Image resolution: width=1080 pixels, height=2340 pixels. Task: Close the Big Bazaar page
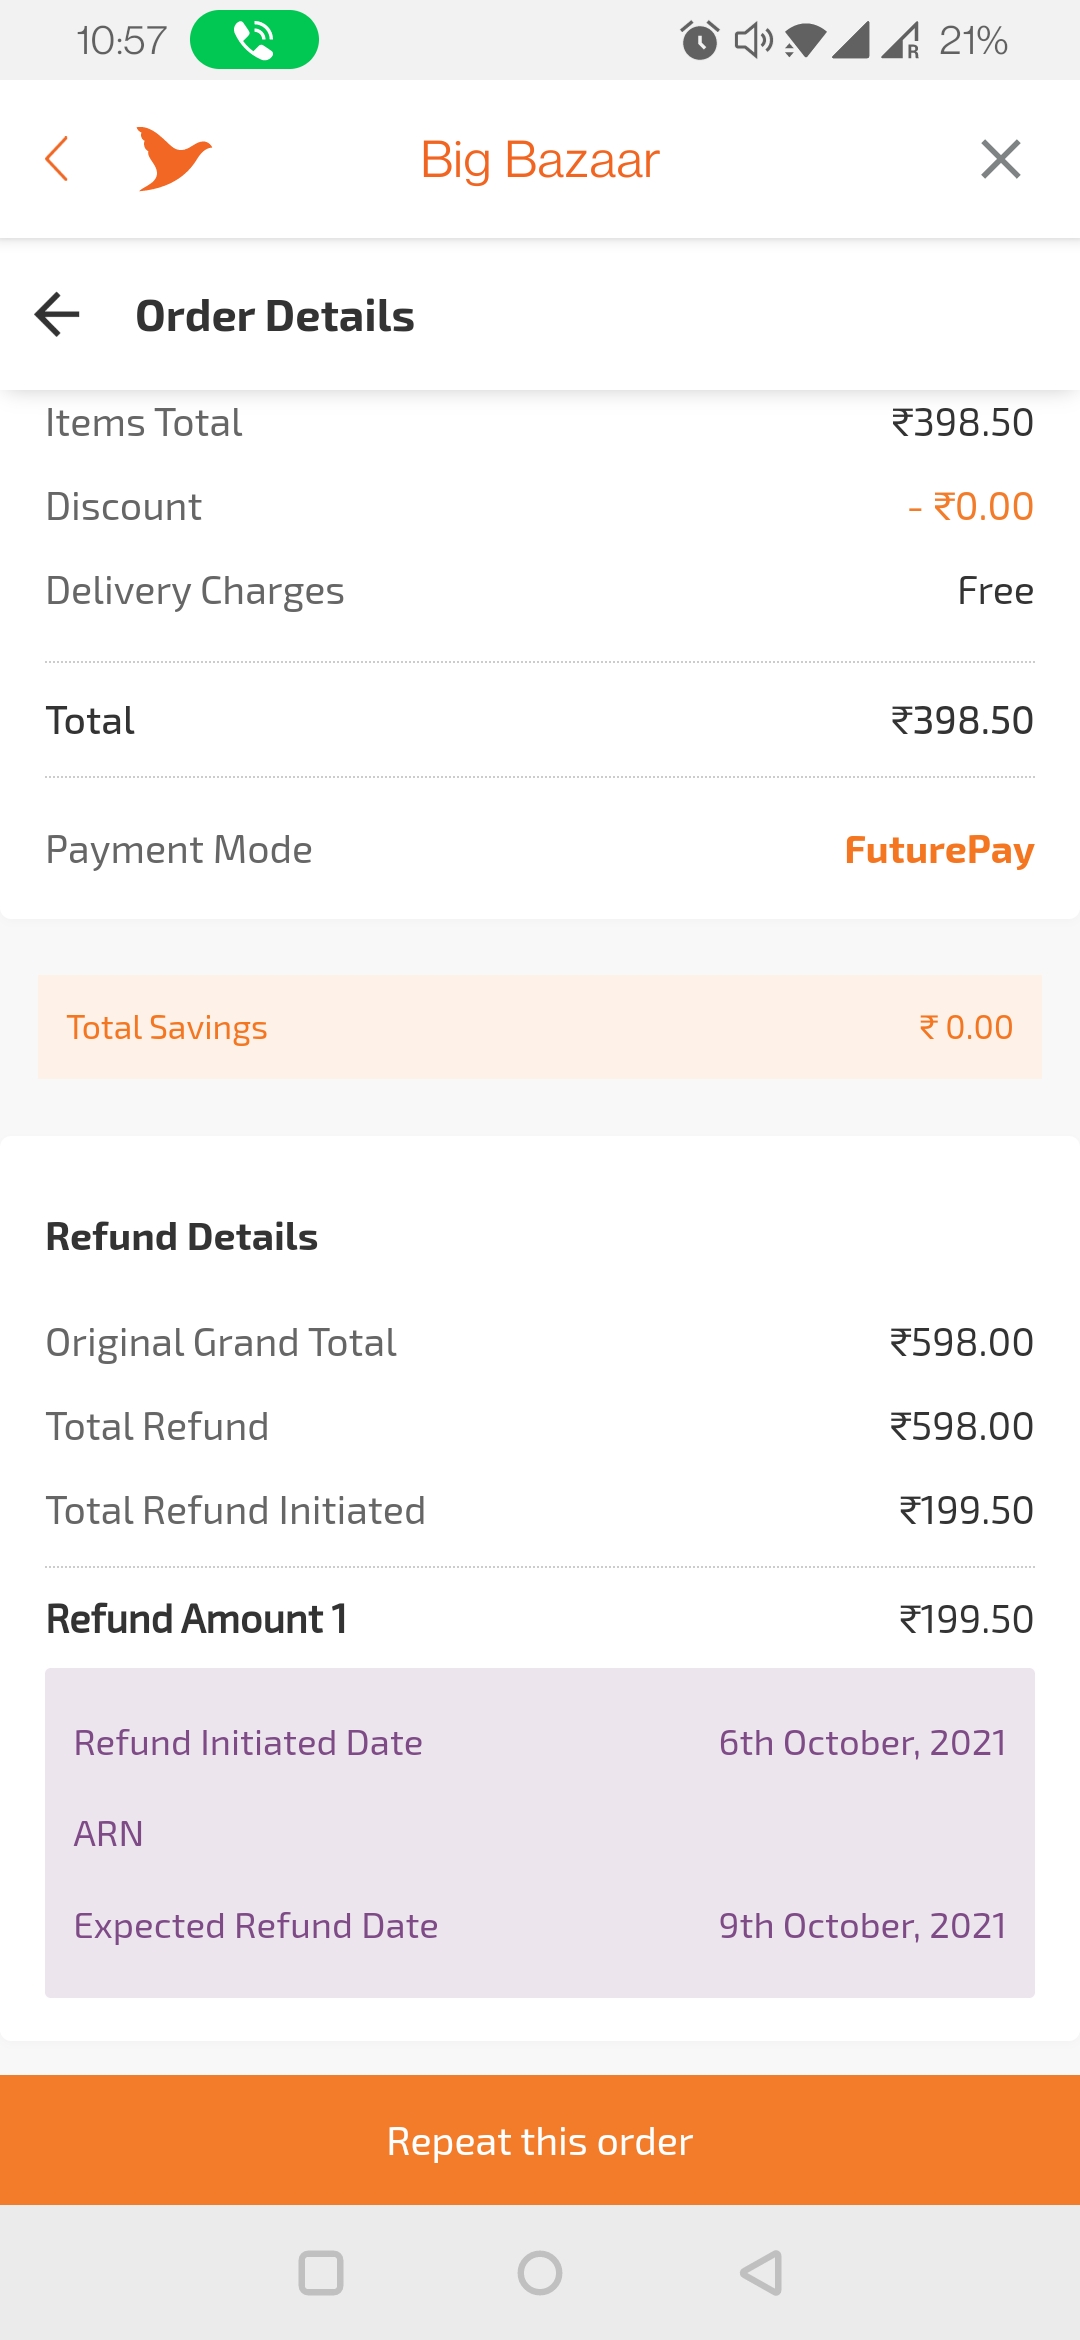click(1000, 159)
